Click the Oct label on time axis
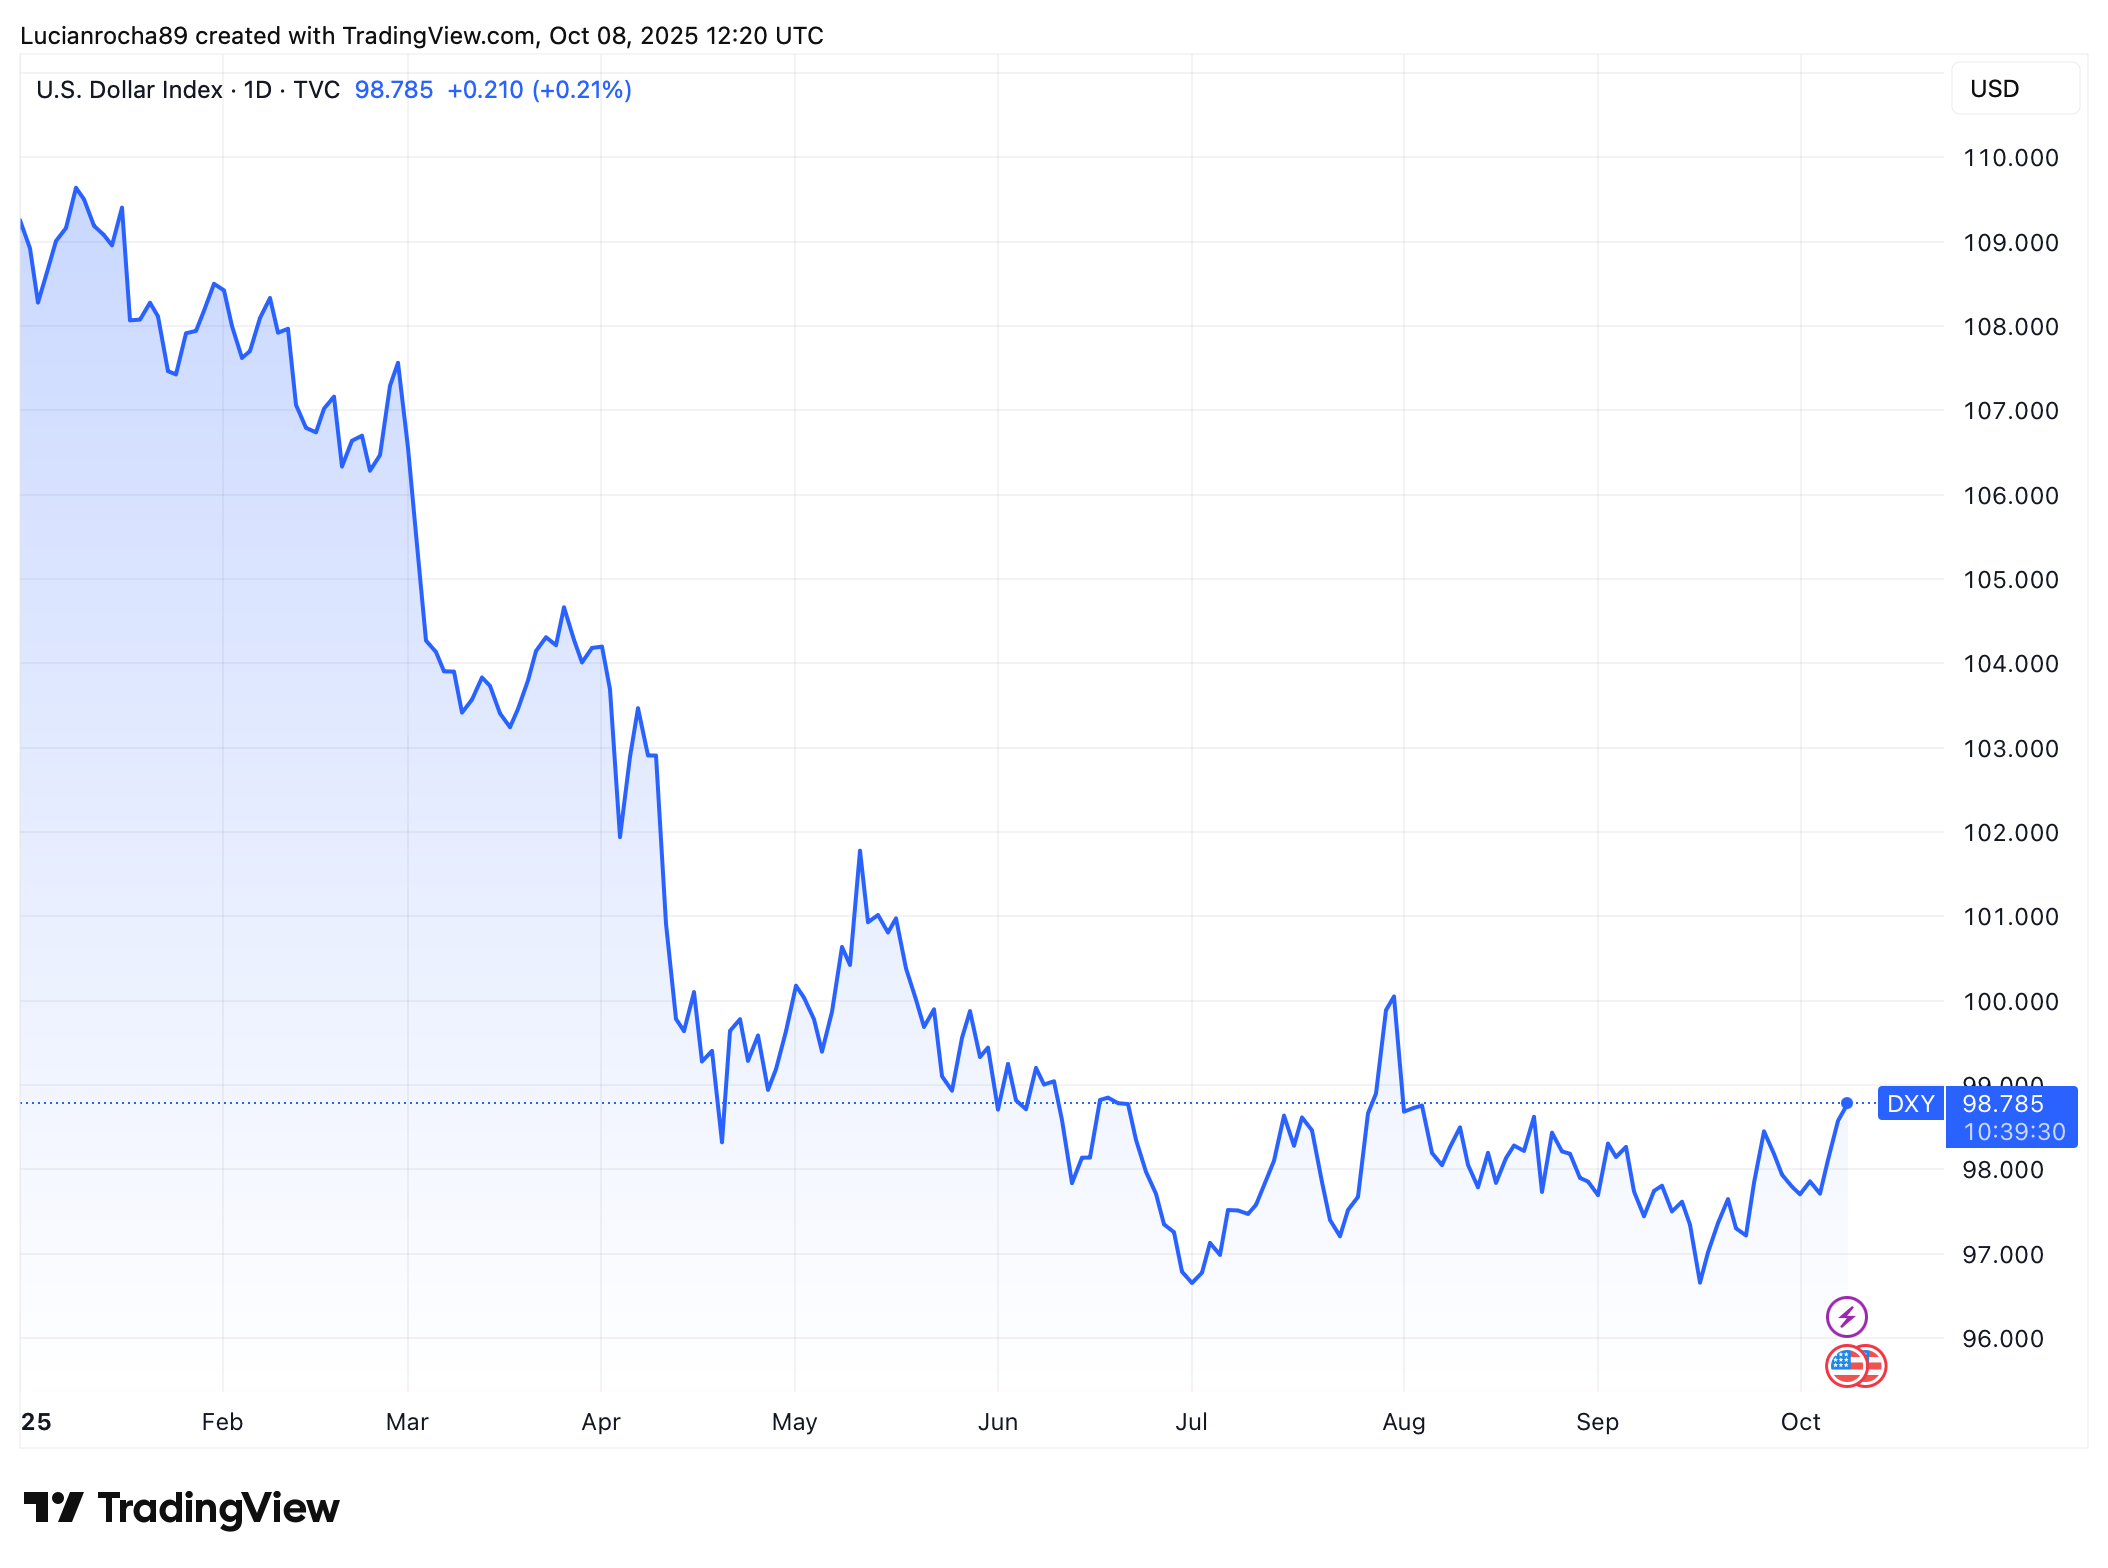This screenshot has width=2108, height=1568. click(1800, 1421)
